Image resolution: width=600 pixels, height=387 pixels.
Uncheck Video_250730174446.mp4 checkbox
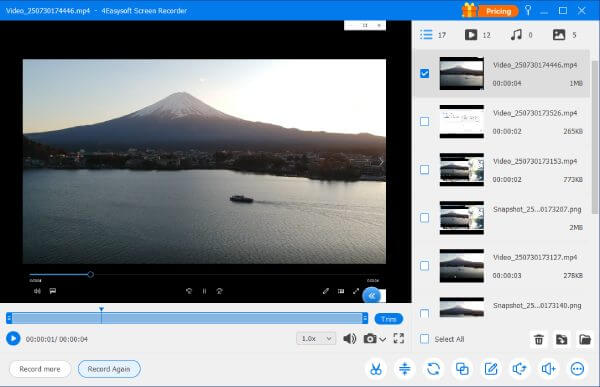coord(424,73)
